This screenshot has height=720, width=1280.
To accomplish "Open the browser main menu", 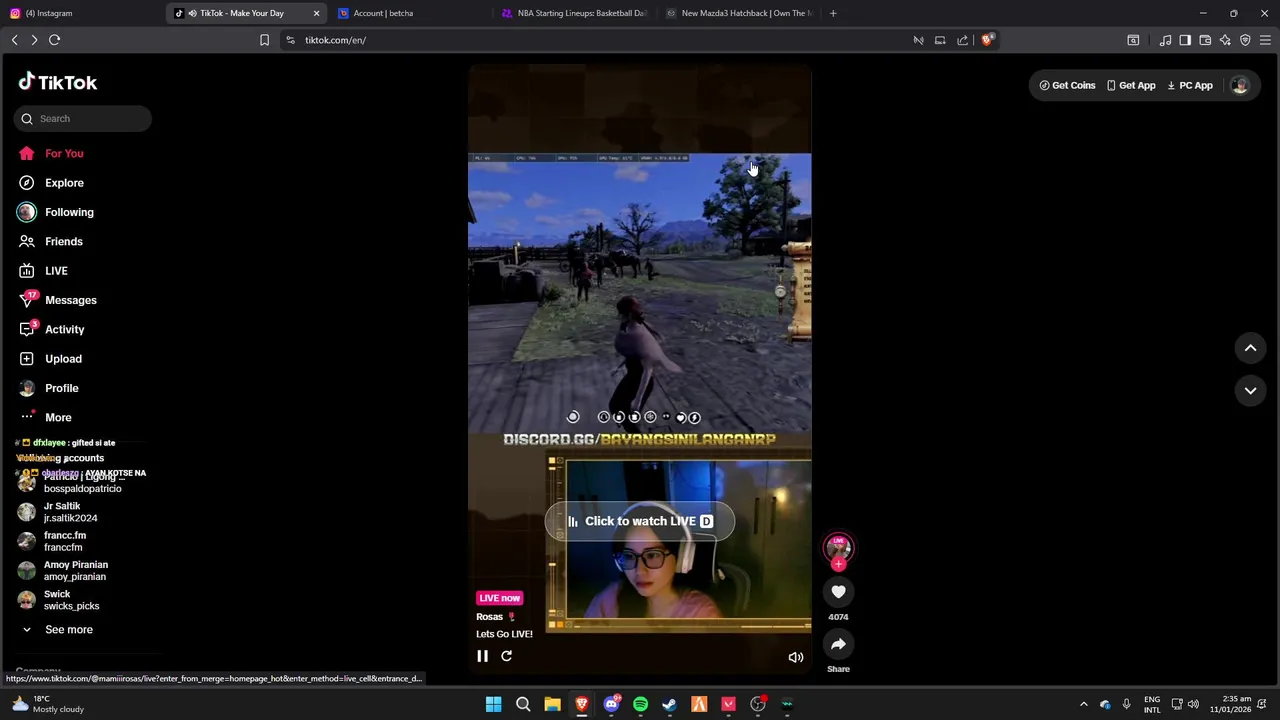I will pyautogui.click(x=1265, y=40).
